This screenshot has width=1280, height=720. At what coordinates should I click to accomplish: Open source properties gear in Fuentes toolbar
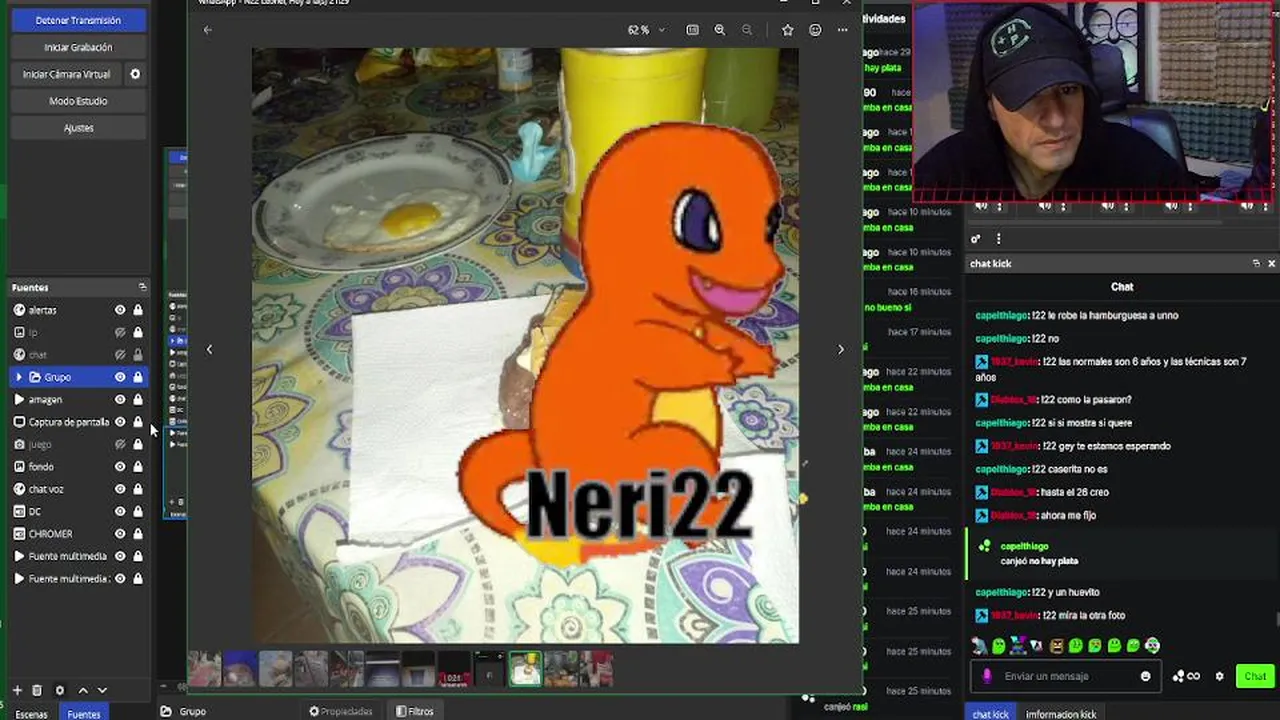coord(59,690)
